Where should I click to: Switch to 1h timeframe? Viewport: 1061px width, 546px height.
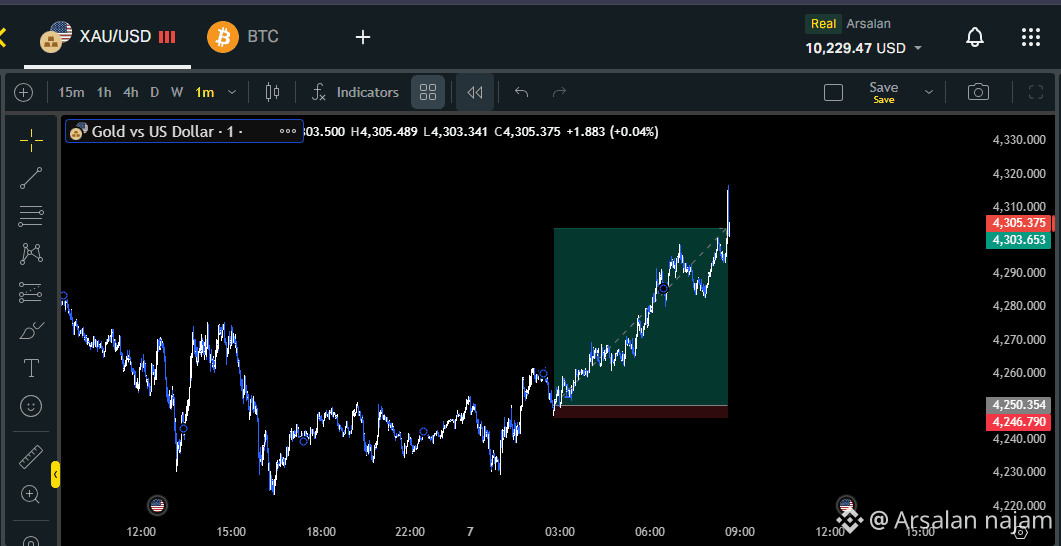tap(104, 93)
